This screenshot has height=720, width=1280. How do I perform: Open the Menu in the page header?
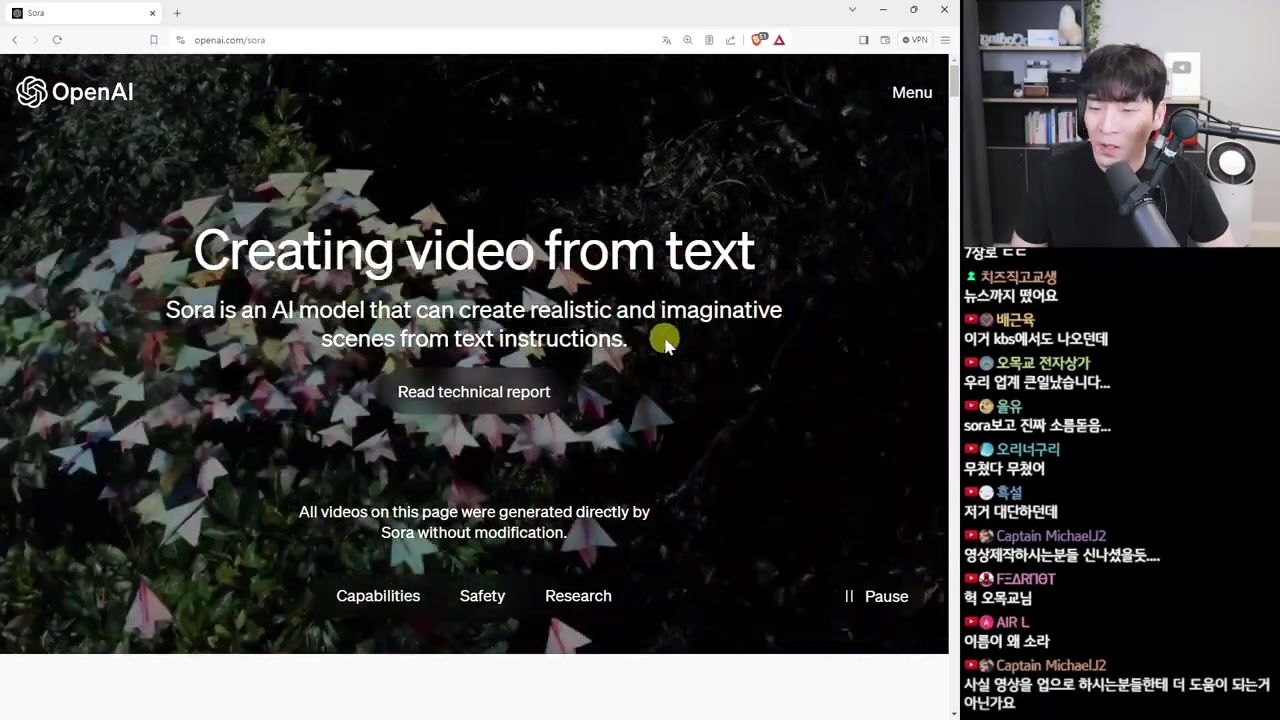click(912, 92)
